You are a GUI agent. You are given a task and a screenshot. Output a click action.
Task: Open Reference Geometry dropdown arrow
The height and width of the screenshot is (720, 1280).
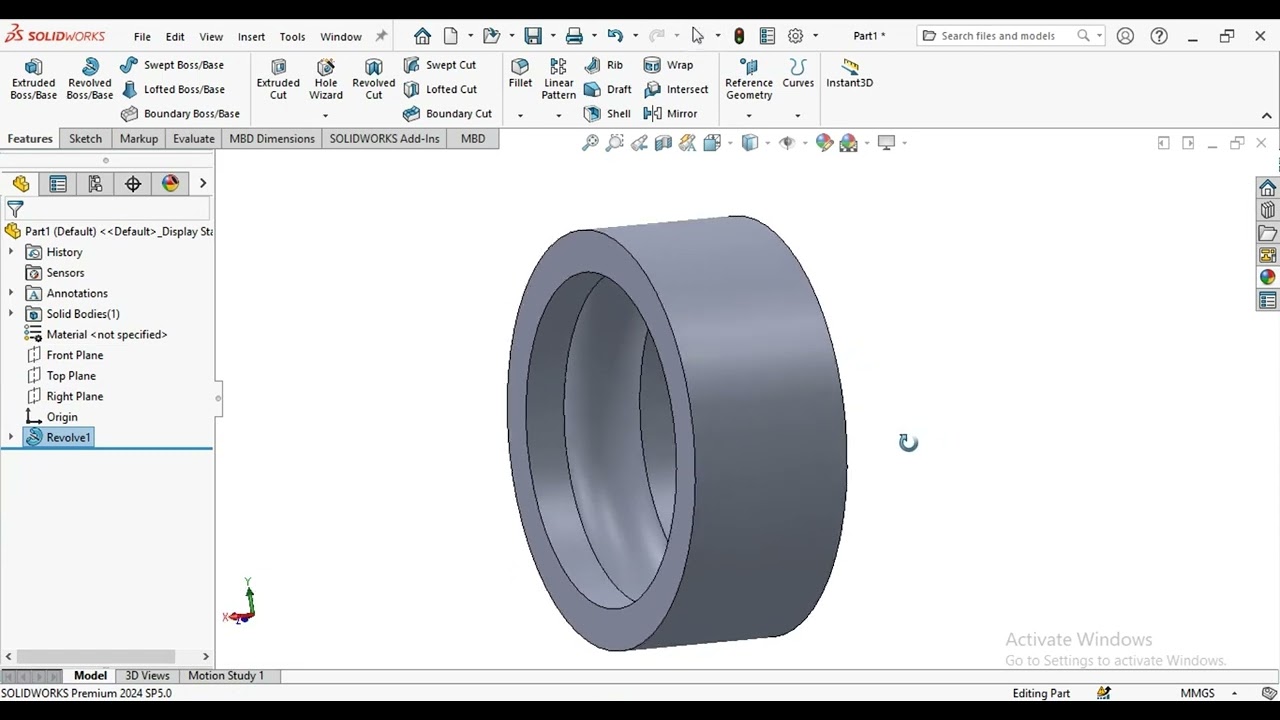[749, 116]
